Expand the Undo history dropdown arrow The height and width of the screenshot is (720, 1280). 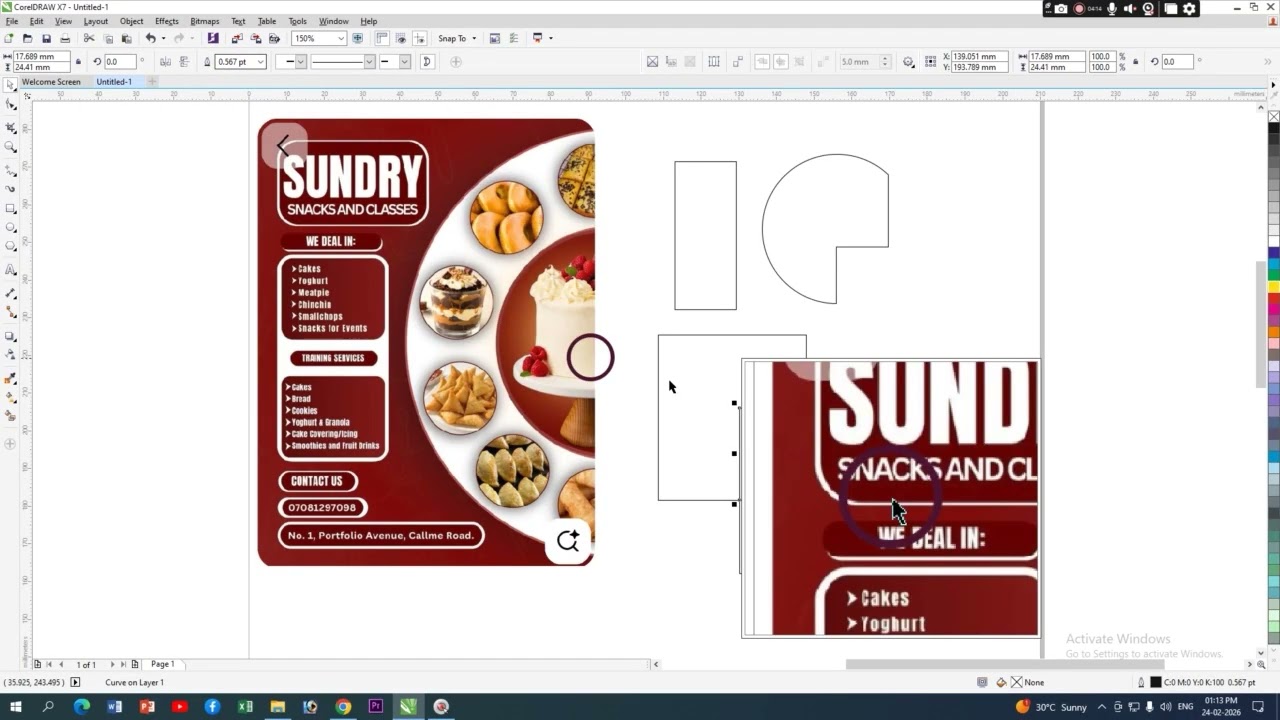(163, 38)
